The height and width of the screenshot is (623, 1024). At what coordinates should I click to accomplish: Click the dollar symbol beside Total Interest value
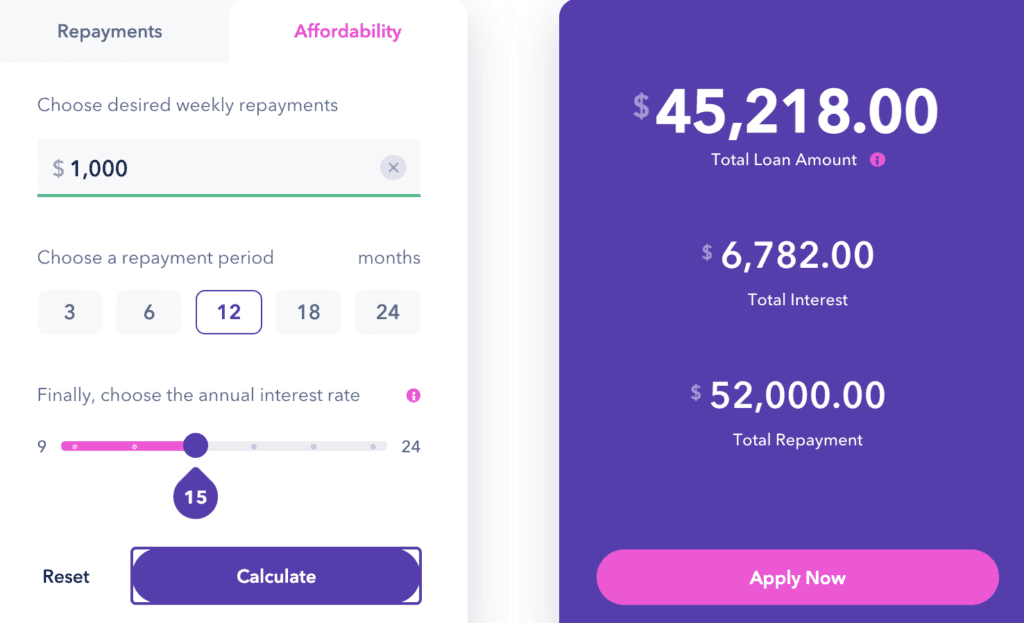[x=706, y=250]
